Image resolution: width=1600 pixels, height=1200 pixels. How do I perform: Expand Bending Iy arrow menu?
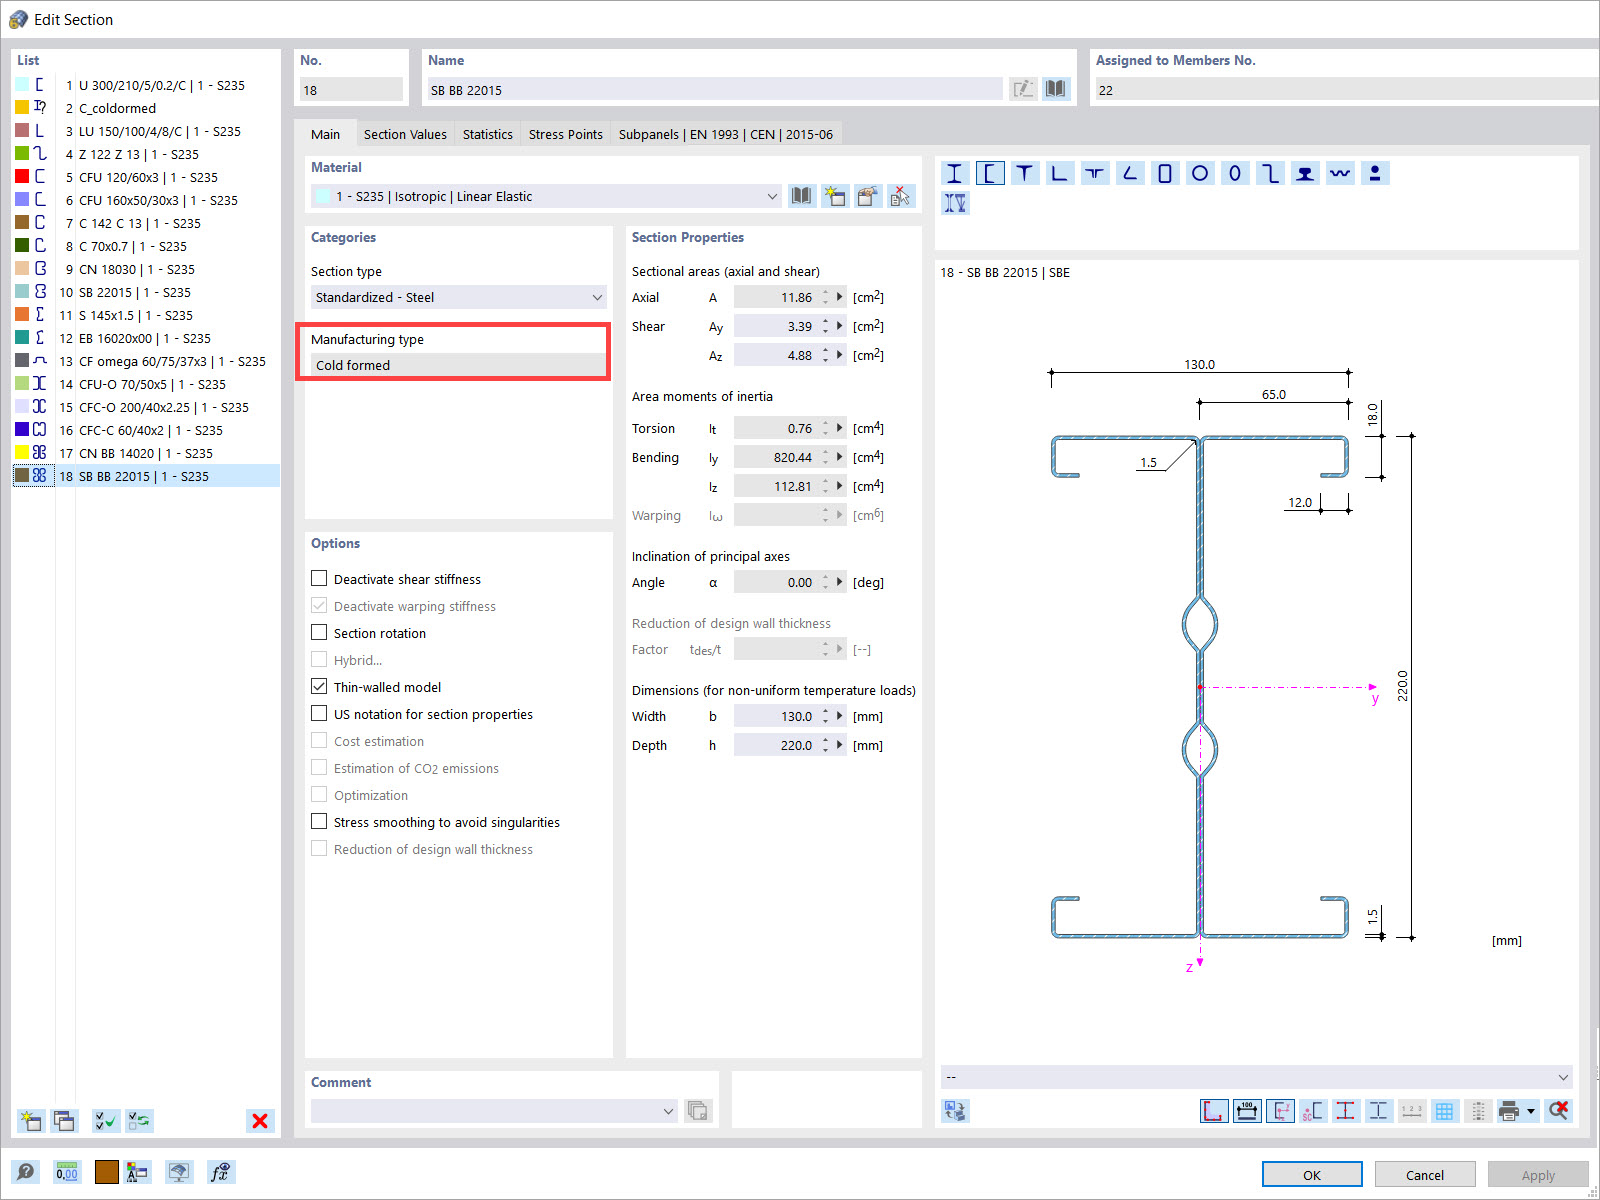coord(840,457)
